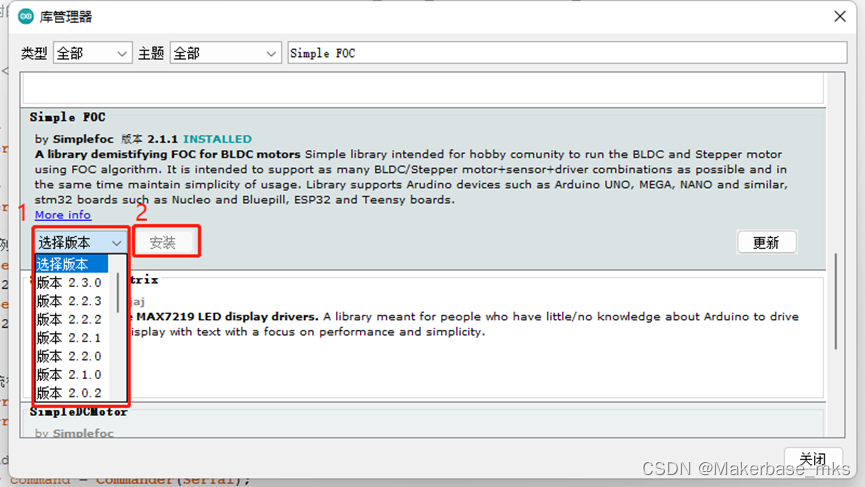Select the Simple FOC library title
The height and width of the screenshot is (487, 865).
click(x=67, y=117)
